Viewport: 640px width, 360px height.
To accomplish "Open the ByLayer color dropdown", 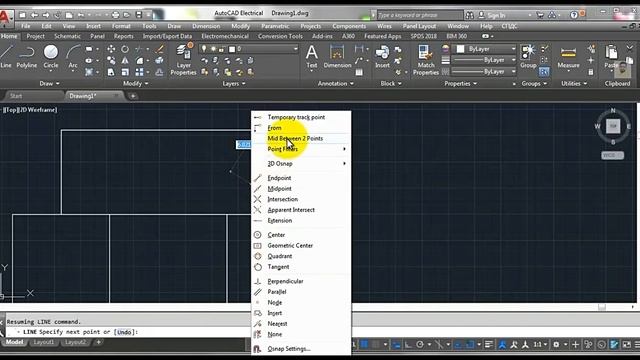I will pos(486,49).
